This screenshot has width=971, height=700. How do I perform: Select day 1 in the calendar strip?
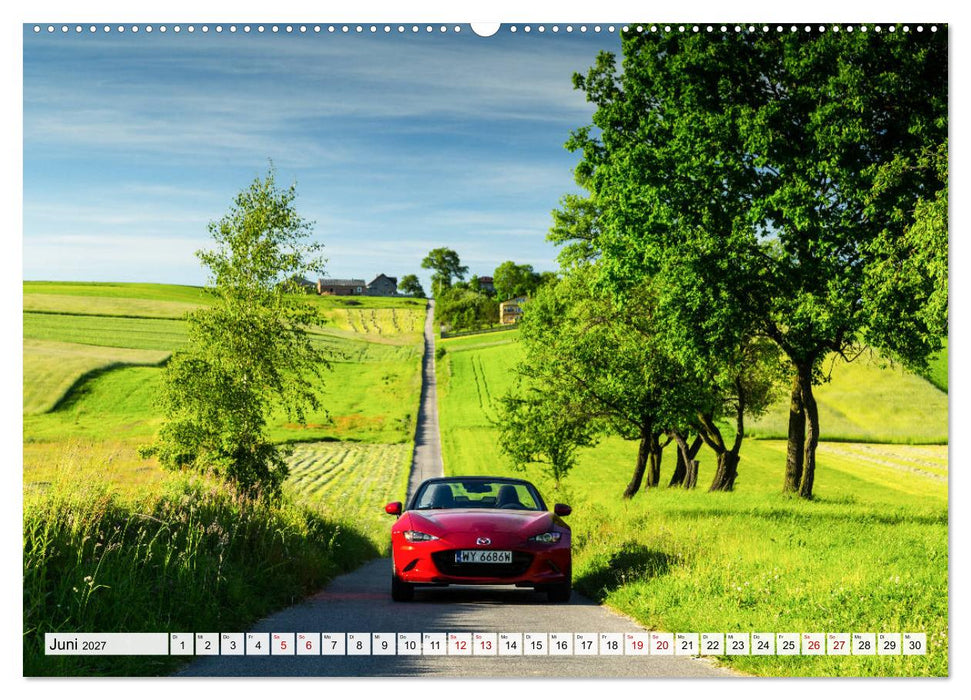coord(182,644)
